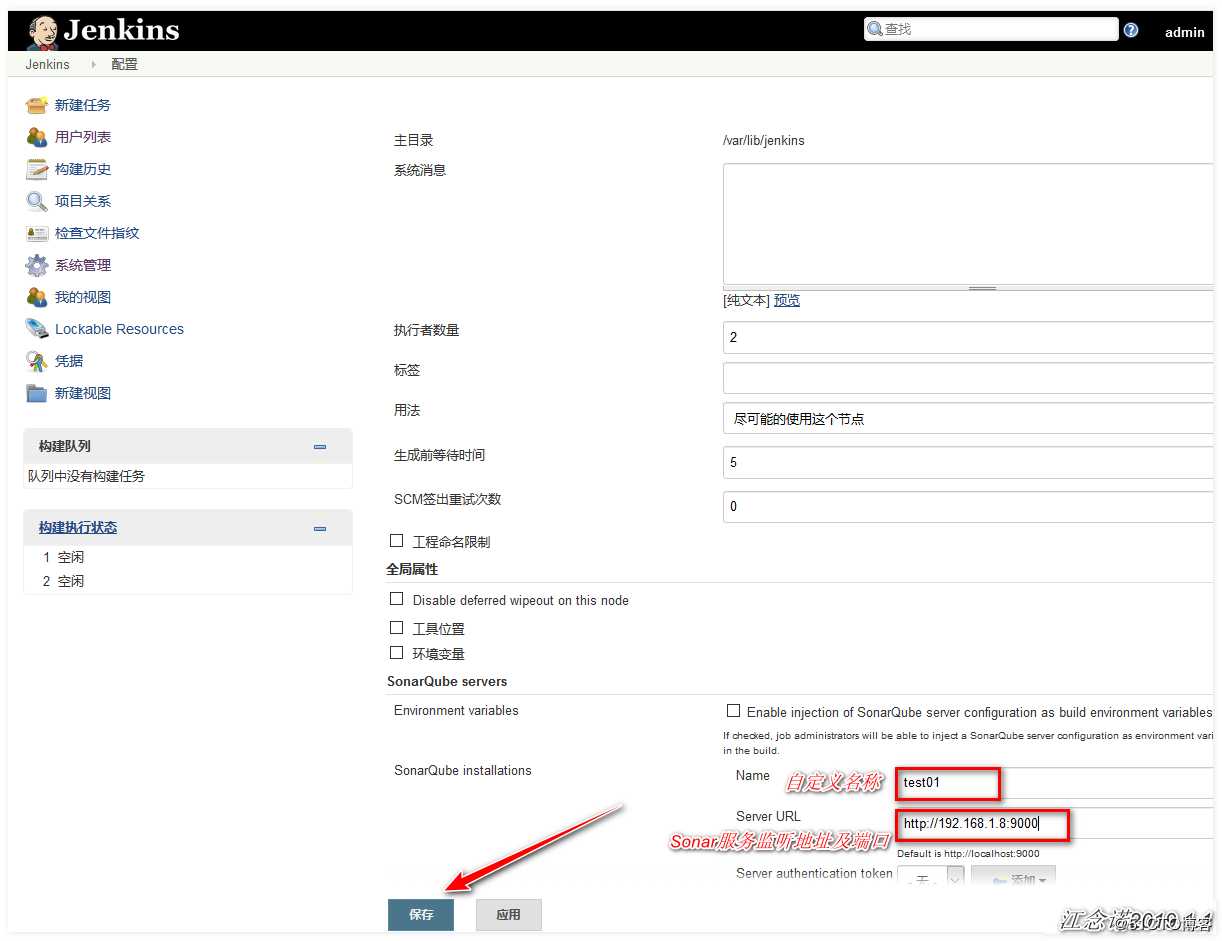Click the 队列中没有构建任务 queue message
This screenshot has width=1222, height=941.
click(x=86, y=476)
